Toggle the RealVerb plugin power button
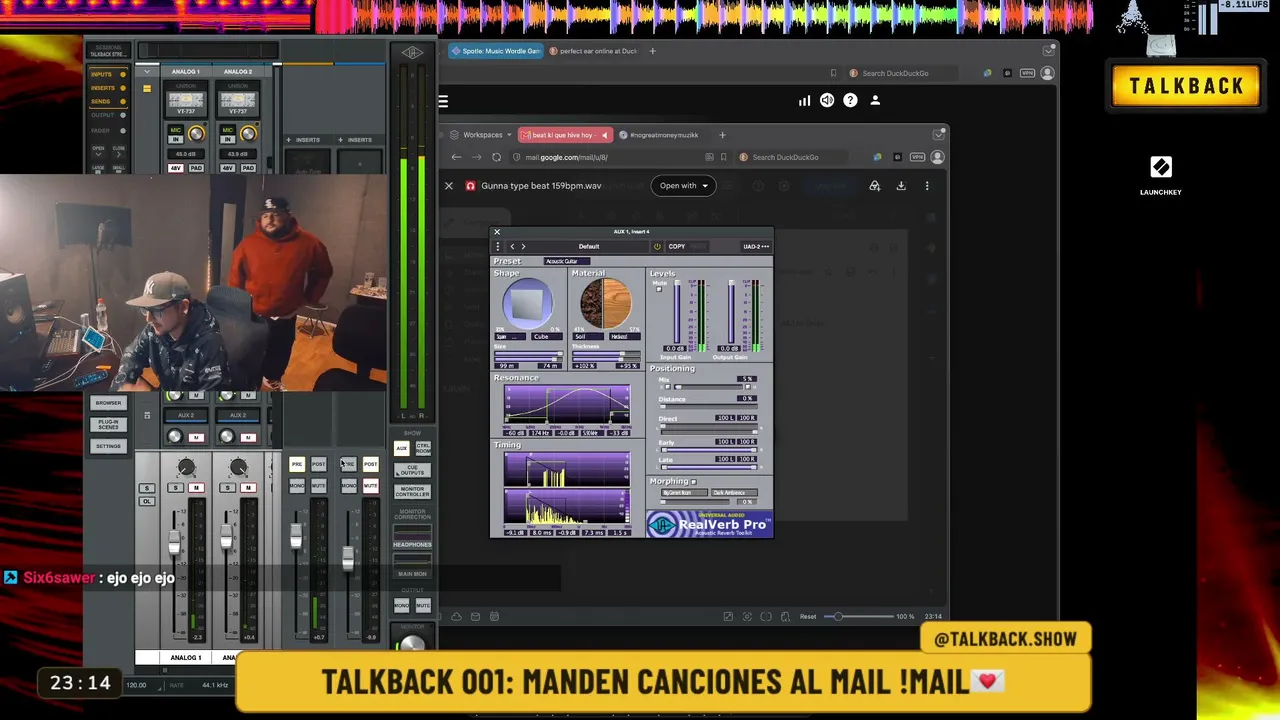 tap(657, 246)
